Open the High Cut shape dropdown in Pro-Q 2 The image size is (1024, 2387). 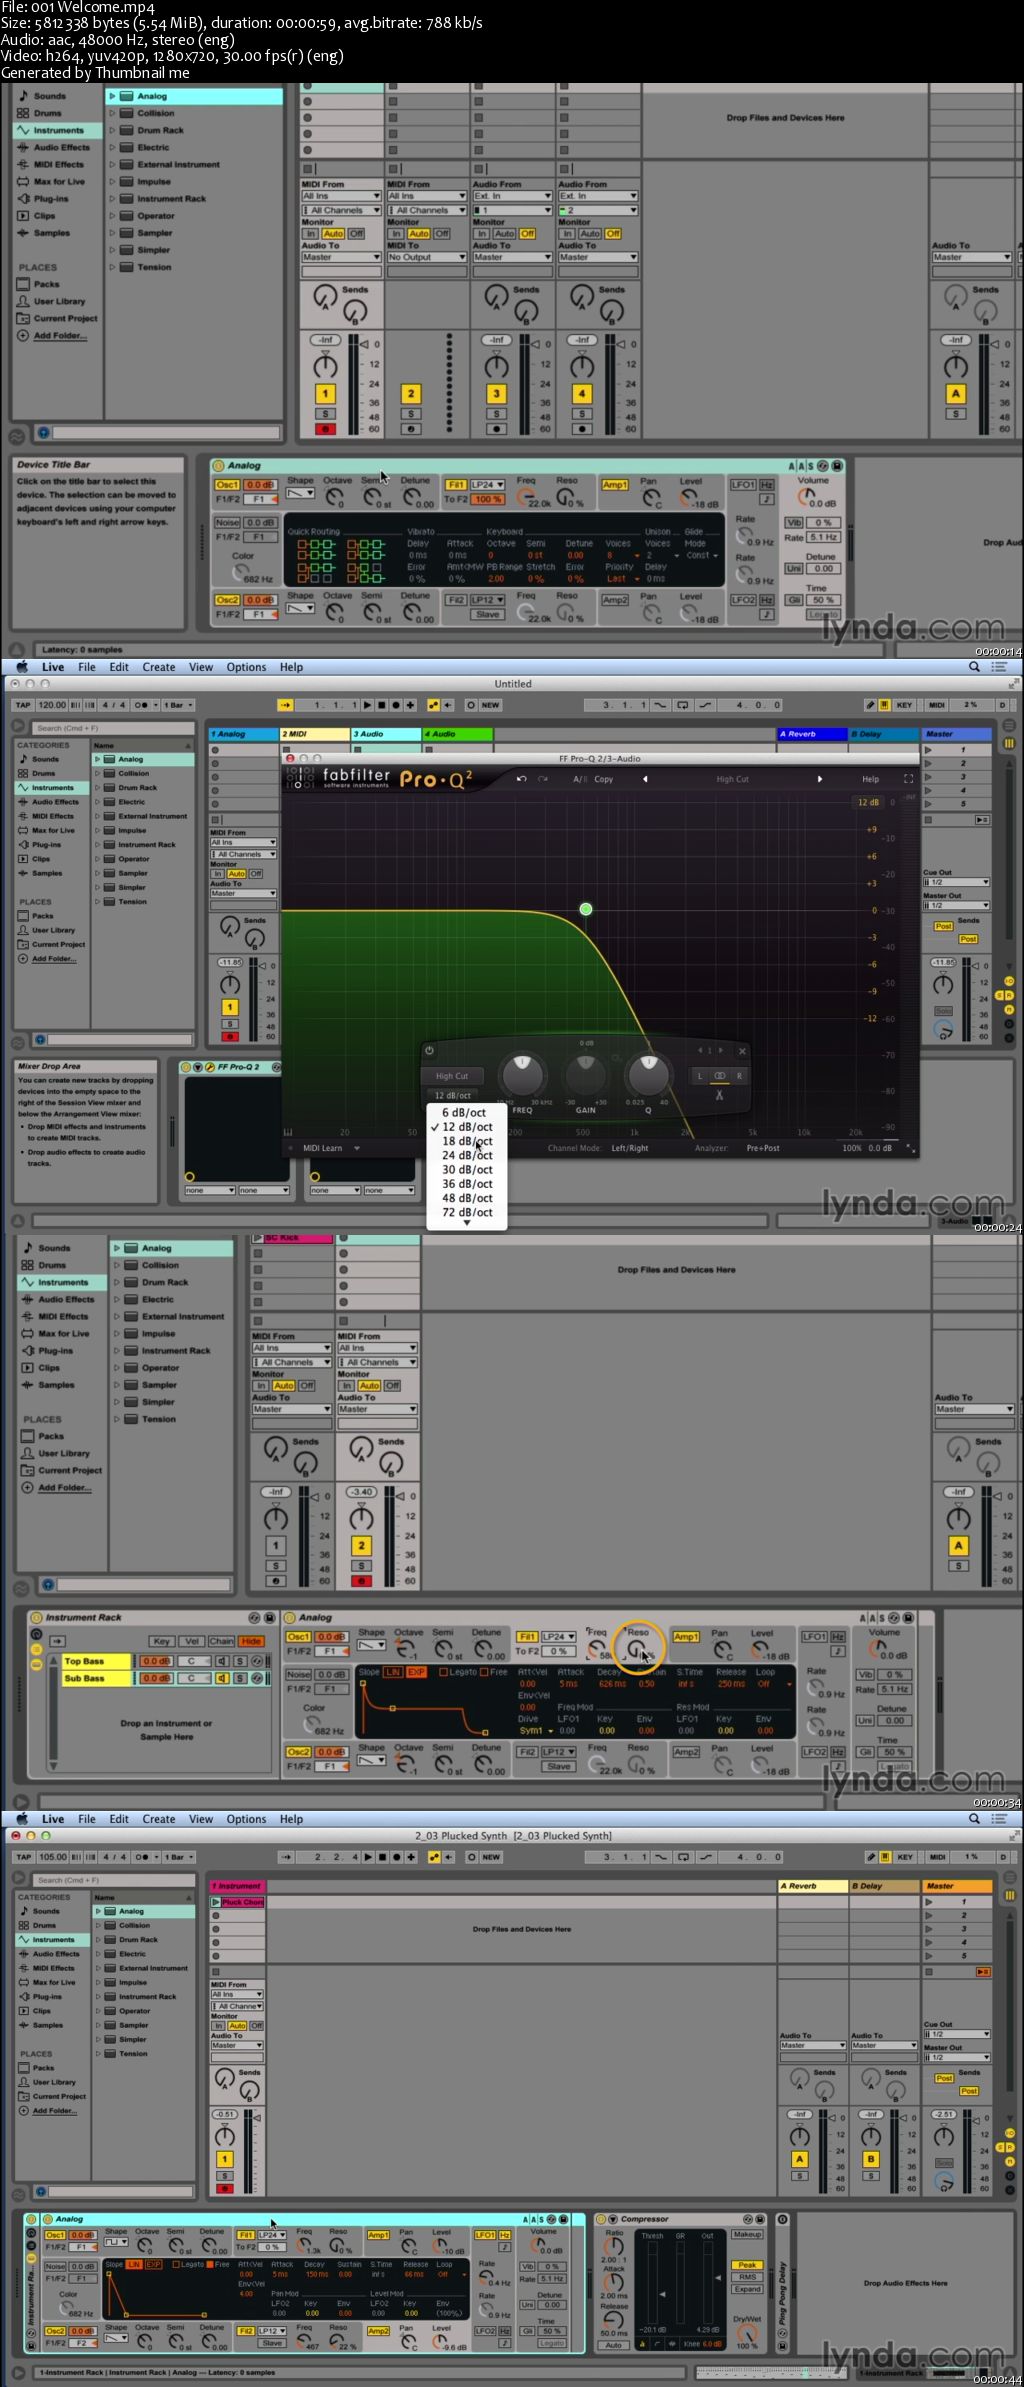452,1076
